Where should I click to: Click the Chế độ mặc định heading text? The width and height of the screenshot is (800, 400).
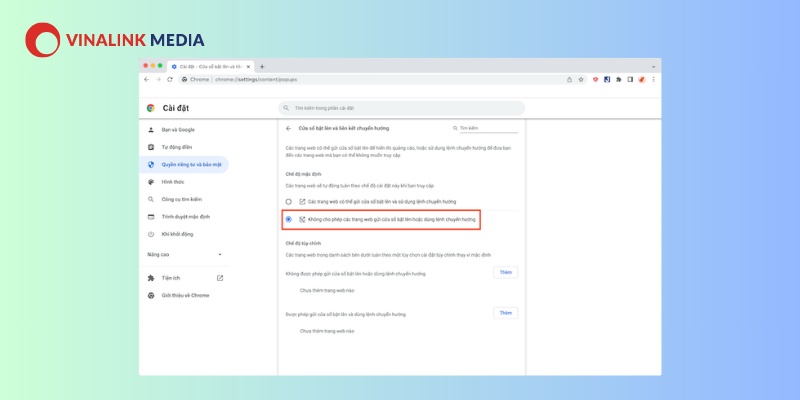[x=304, y=174]
